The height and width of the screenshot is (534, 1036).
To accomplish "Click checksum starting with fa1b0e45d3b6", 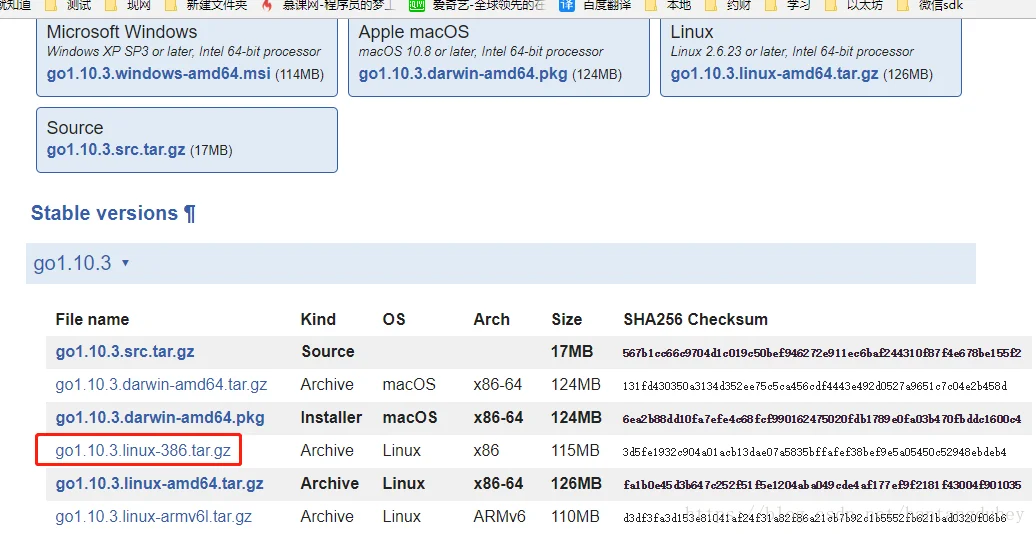I will click(x=822, y=485).
